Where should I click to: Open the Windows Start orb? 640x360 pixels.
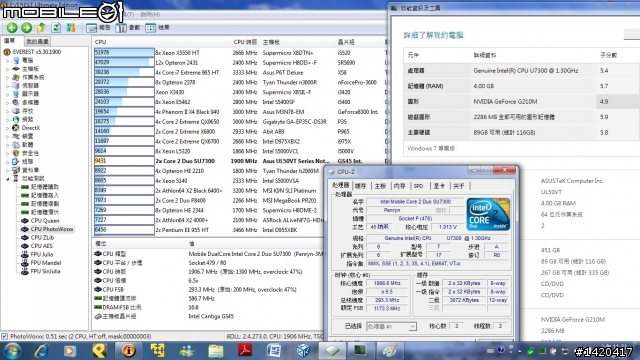(11, 351)
